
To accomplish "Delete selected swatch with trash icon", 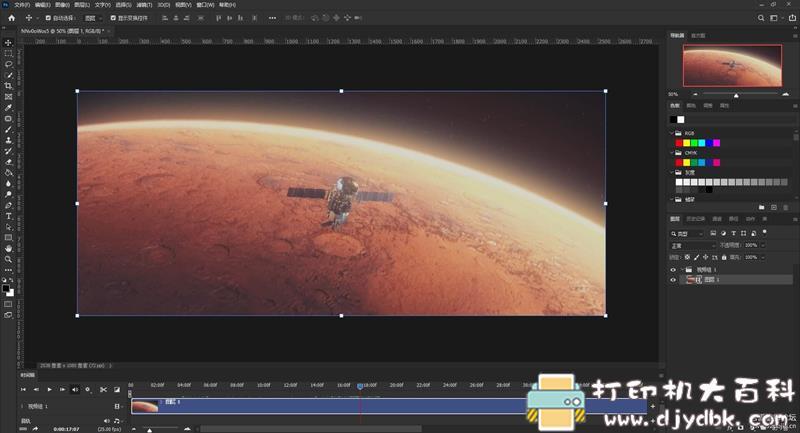I will [x=785, y=208].
